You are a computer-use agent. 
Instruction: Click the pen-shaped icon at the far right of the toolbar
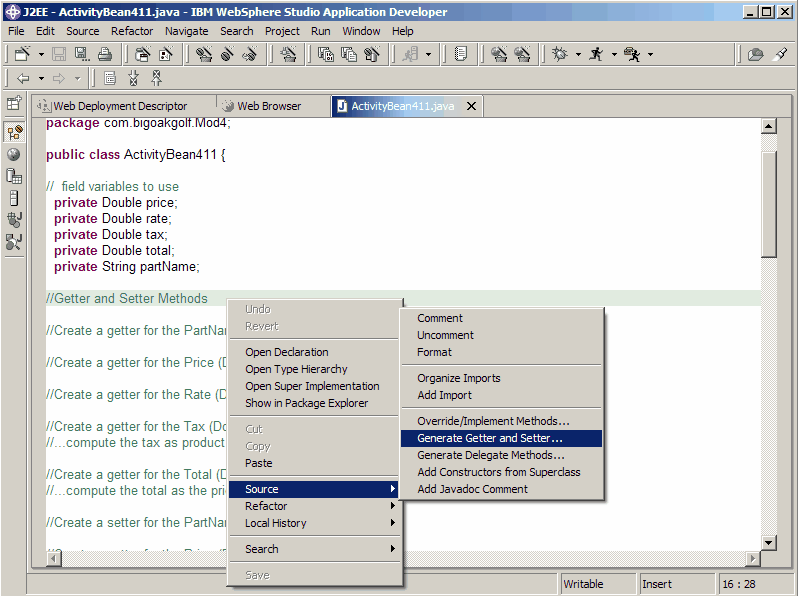coord(780,53)
